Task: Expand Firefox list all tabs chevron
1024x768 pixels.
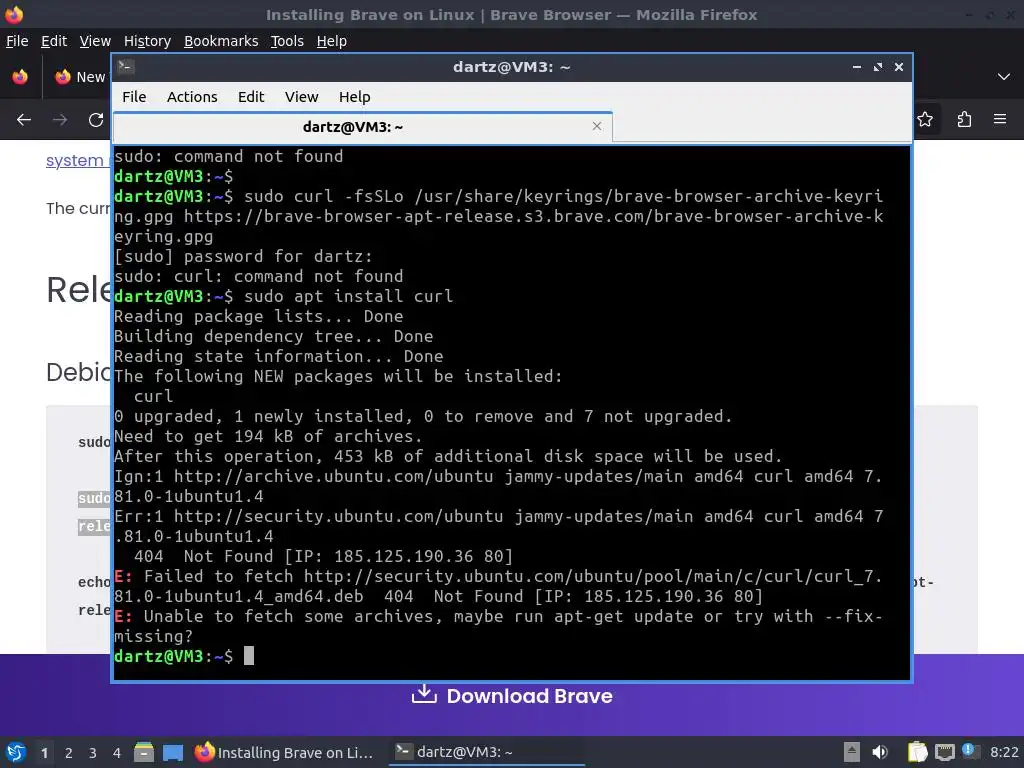Action: click(1004, 77)
